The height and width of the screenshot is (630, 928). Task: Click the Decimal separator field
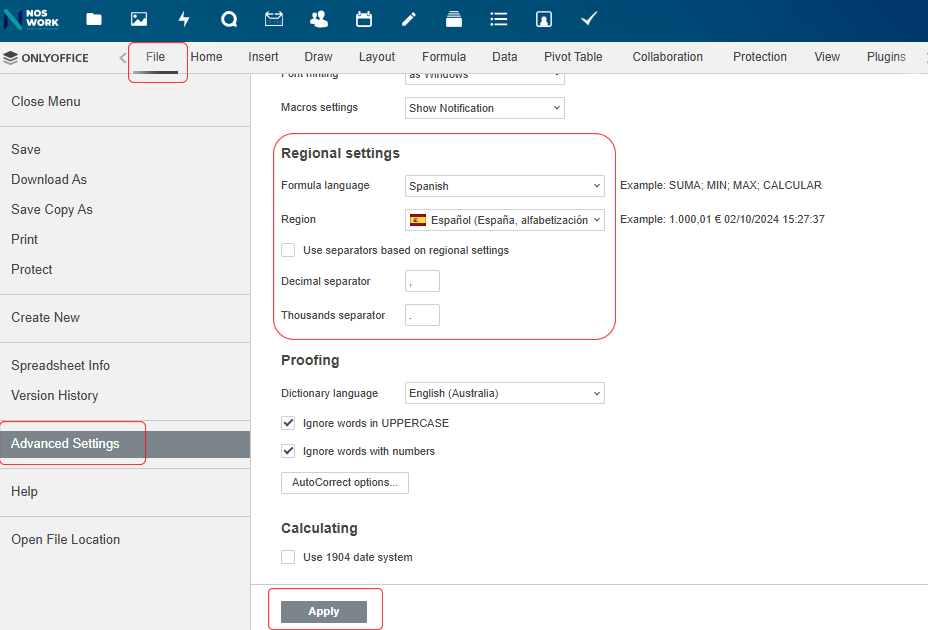coord(423,281)
